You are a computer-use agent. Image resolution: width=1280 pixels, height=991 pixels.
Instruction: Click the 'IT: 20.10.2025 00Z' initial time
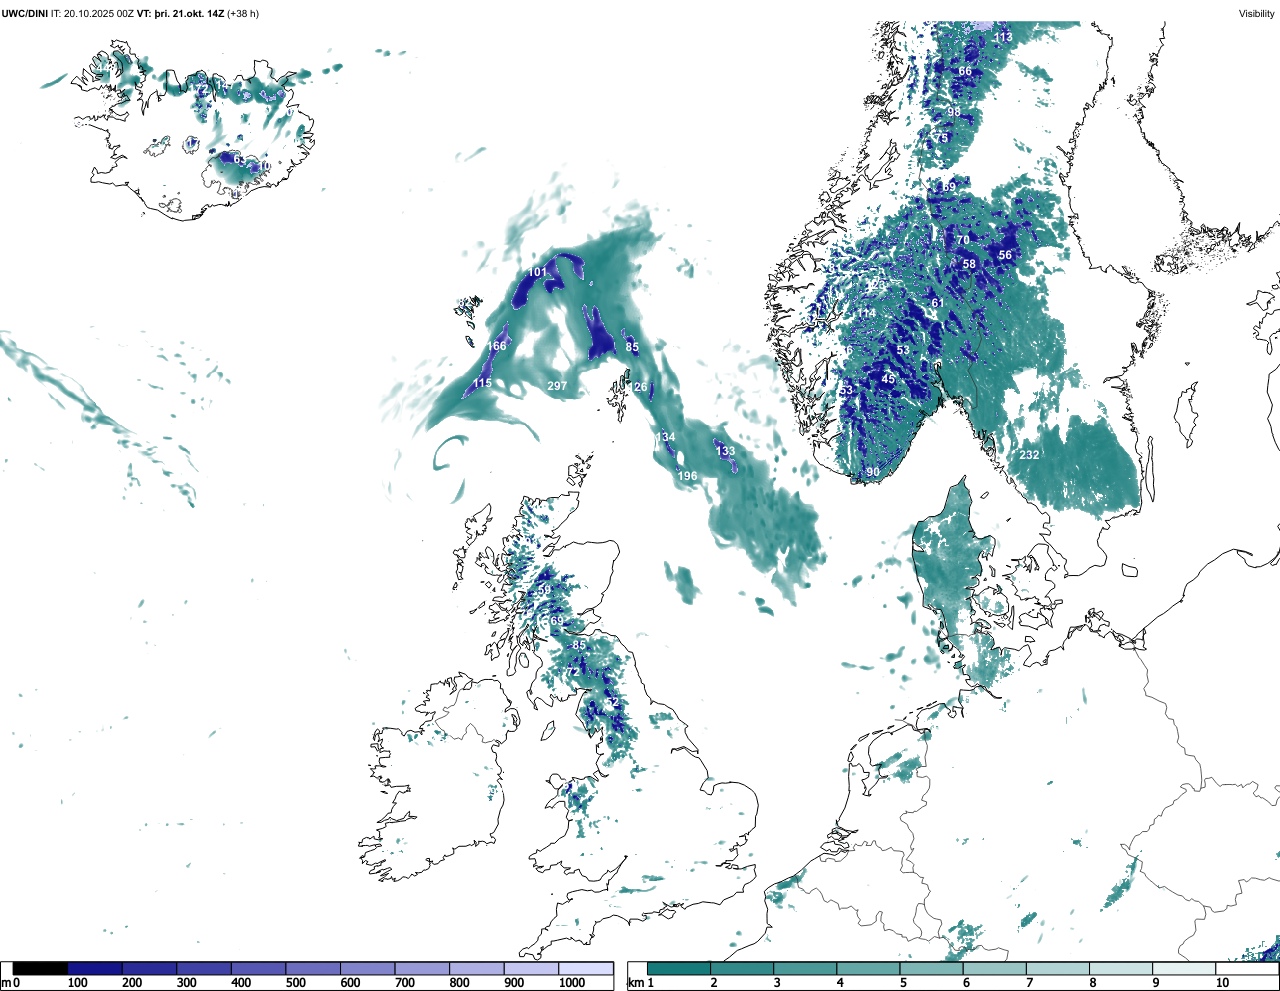91,14
